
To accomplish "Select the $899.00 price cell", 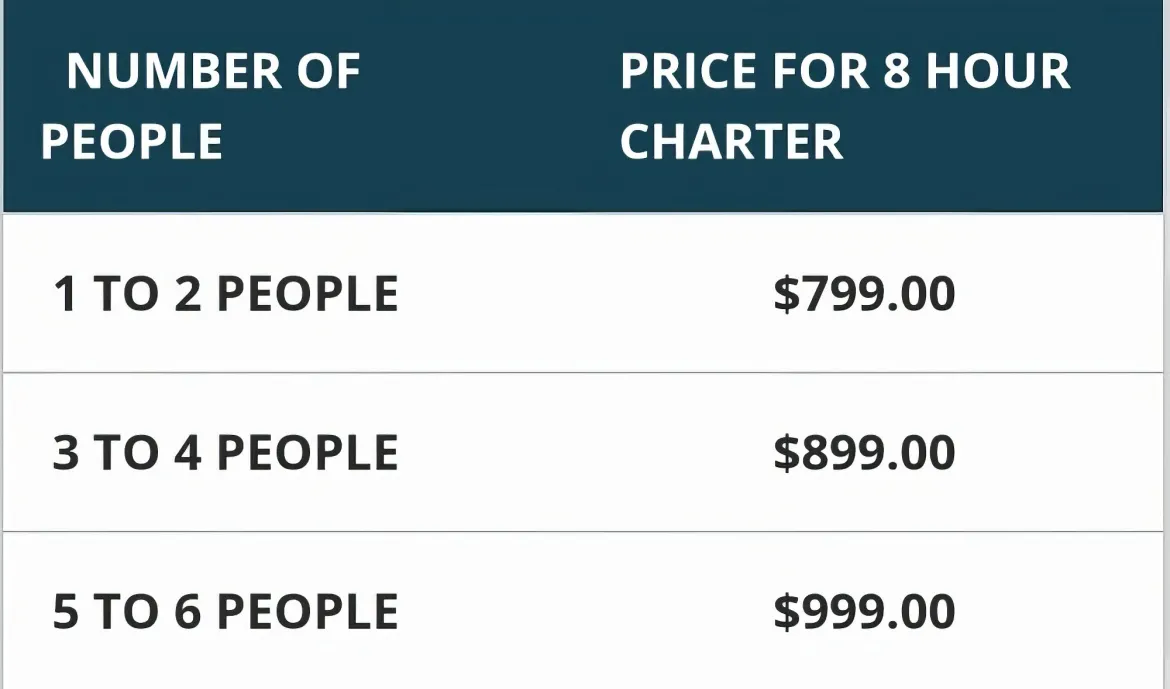I will click(864, 452).
